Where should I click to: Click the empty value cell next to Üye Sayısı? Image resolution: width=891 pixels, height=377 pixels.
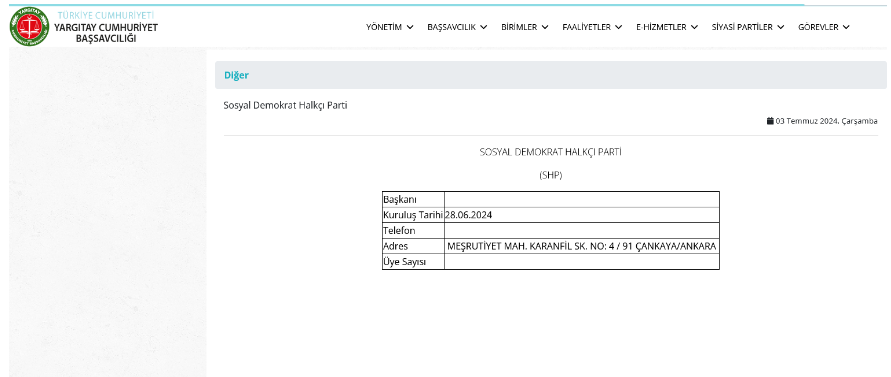[x=582, y=262]
